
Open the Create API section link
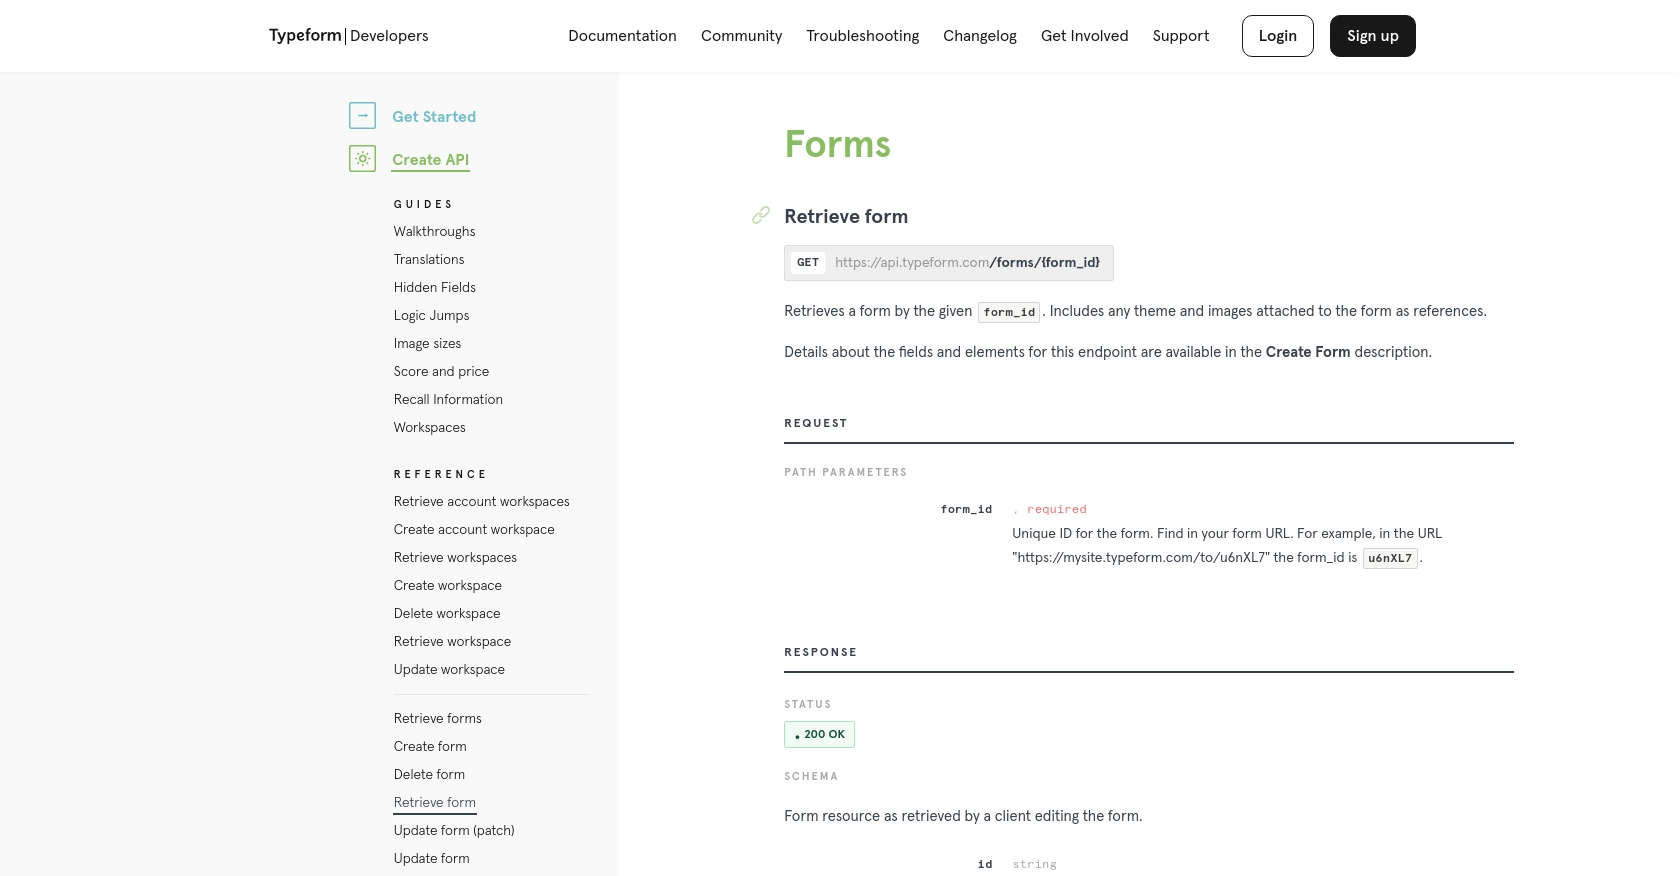tap(430, 160)
